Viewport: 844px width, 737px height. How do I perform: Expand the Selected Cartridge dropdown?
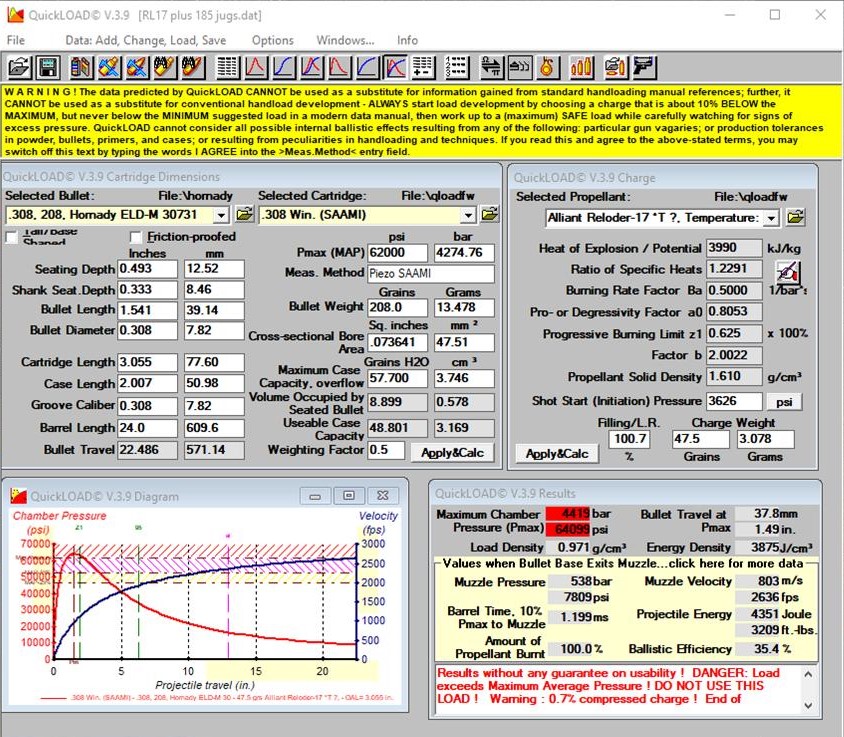coord(466,214)
